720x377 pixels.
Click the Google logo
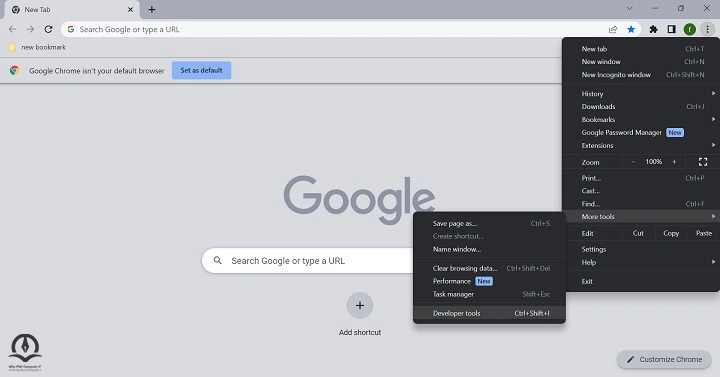click(359, 199)
